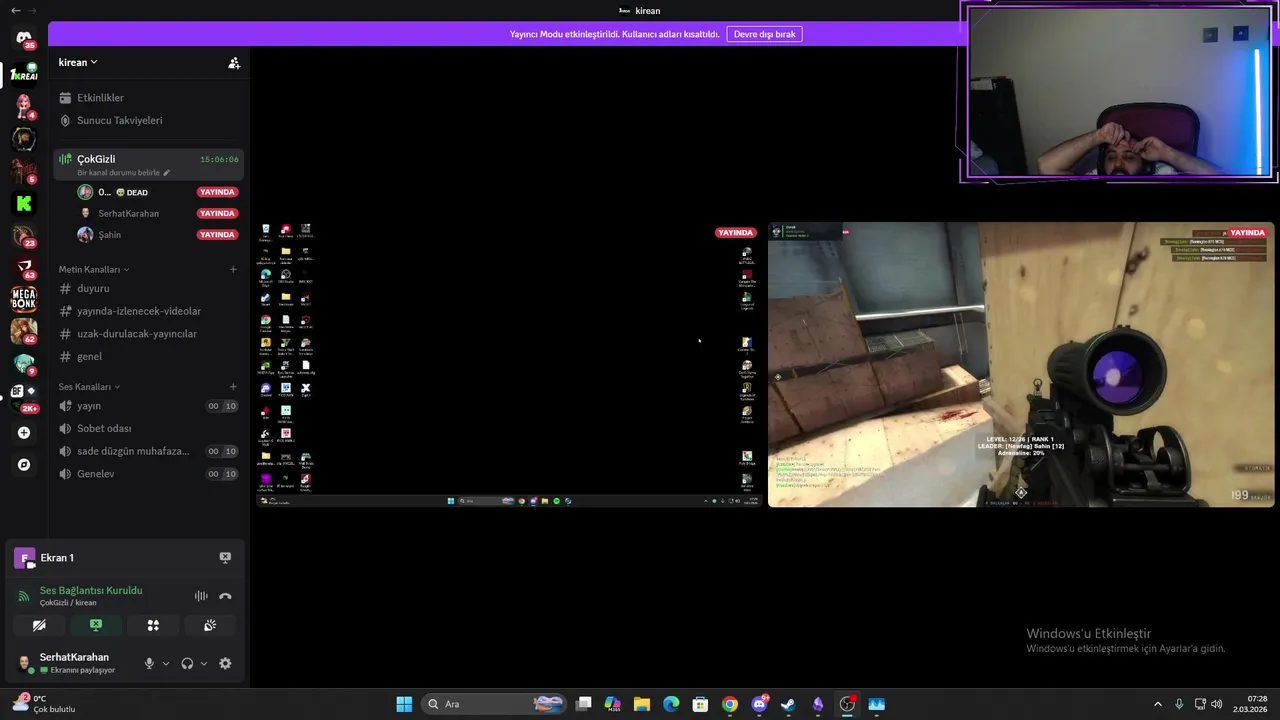The image size is (1280, 720).
Task: Join the Genelev voice channel
Action: 148,474
